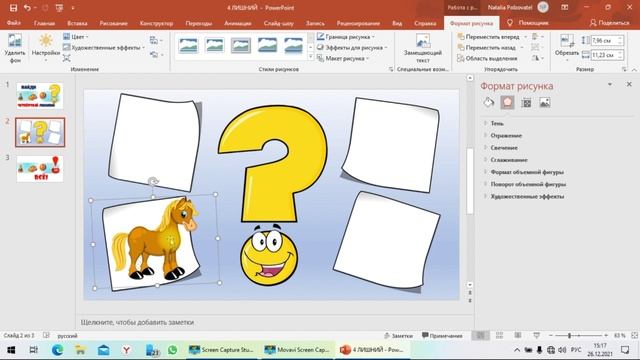Open WhatsApp from the taskbar

[x=172, y=350]
